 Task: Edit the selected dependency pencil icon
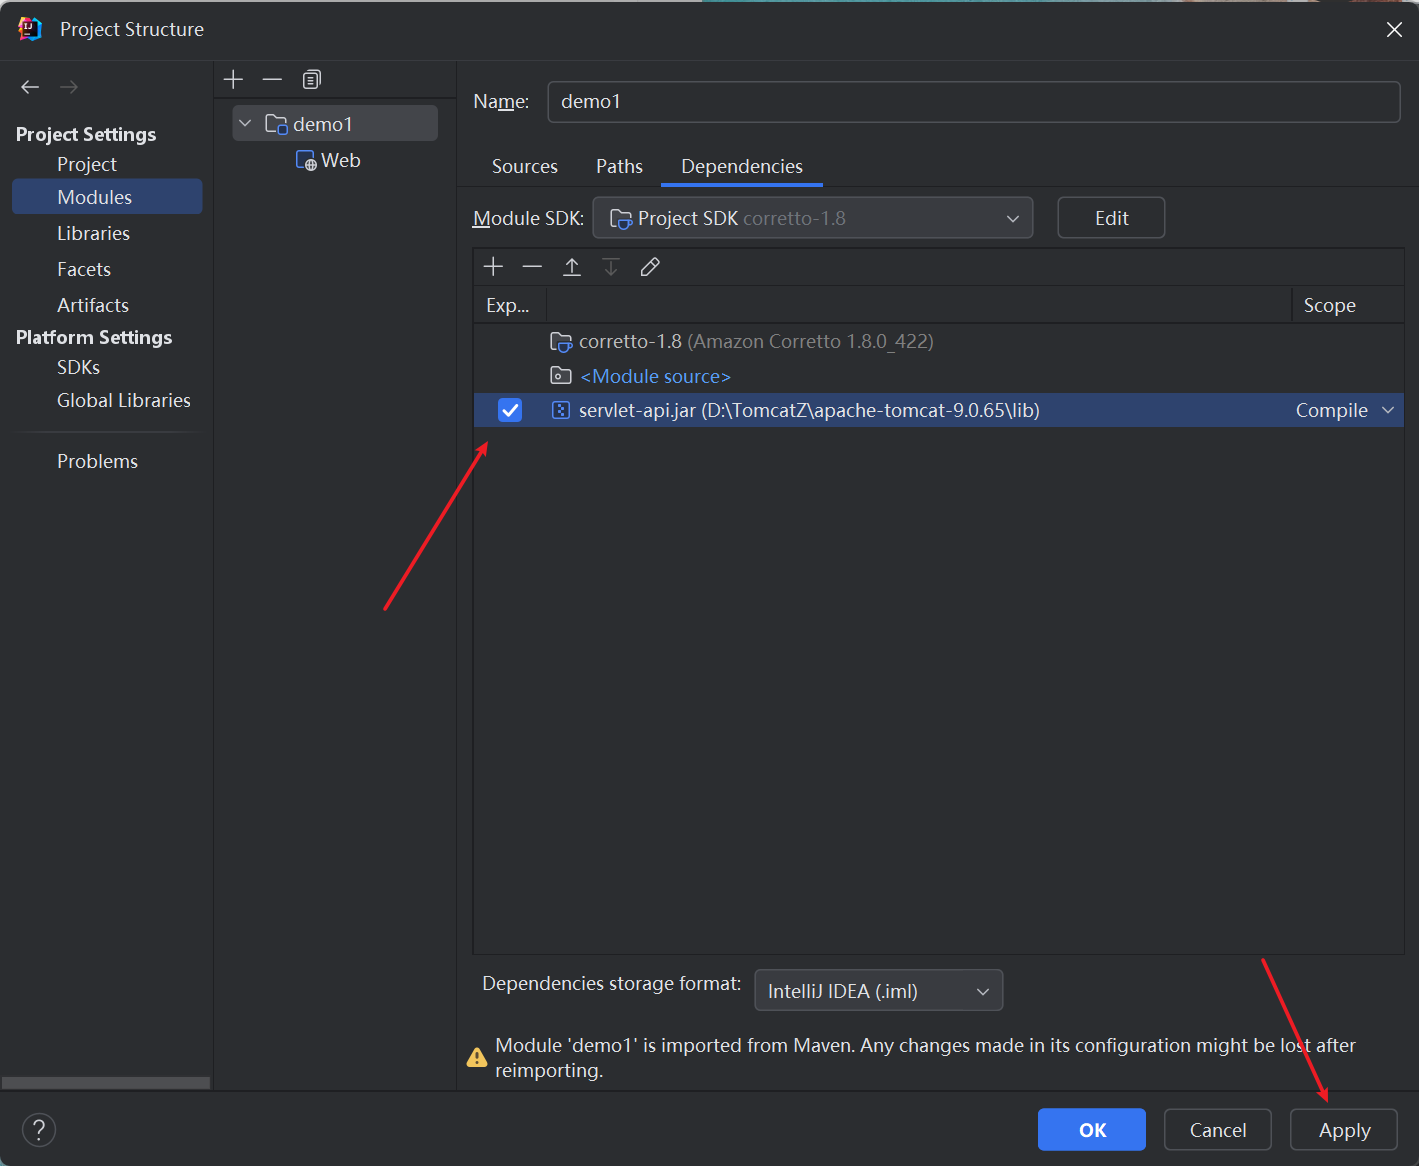650,266
